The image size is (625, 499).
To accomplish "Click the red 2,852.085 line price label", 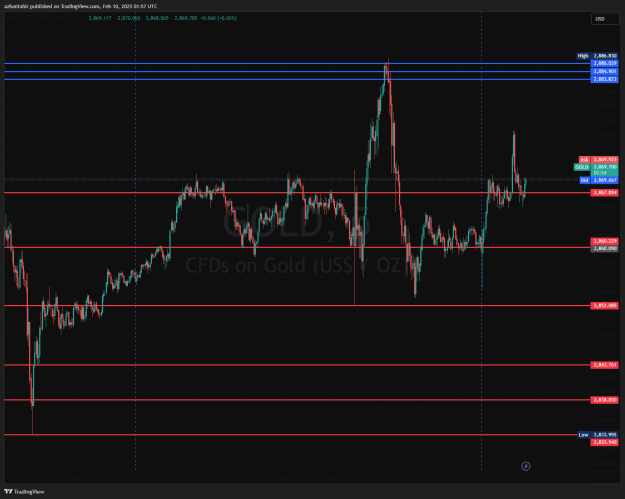I will click(605, 306).
